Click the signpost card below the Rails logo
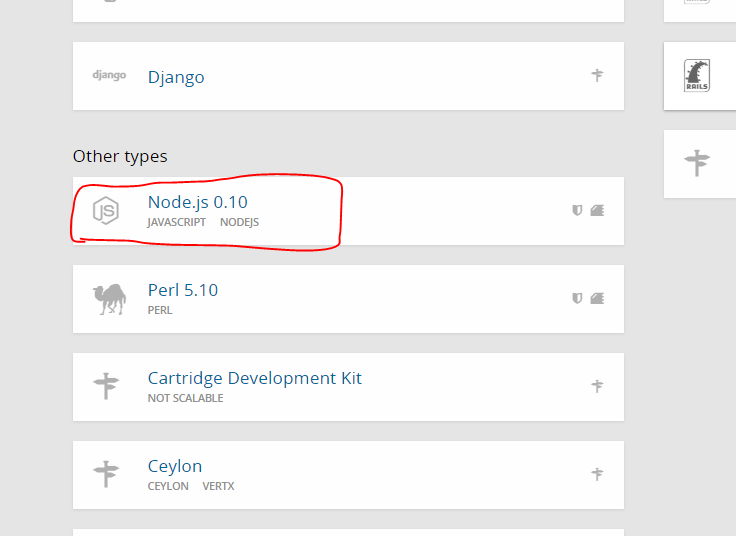Image resolution: width=736 pixels, height=536 pixels. (700, 164)
